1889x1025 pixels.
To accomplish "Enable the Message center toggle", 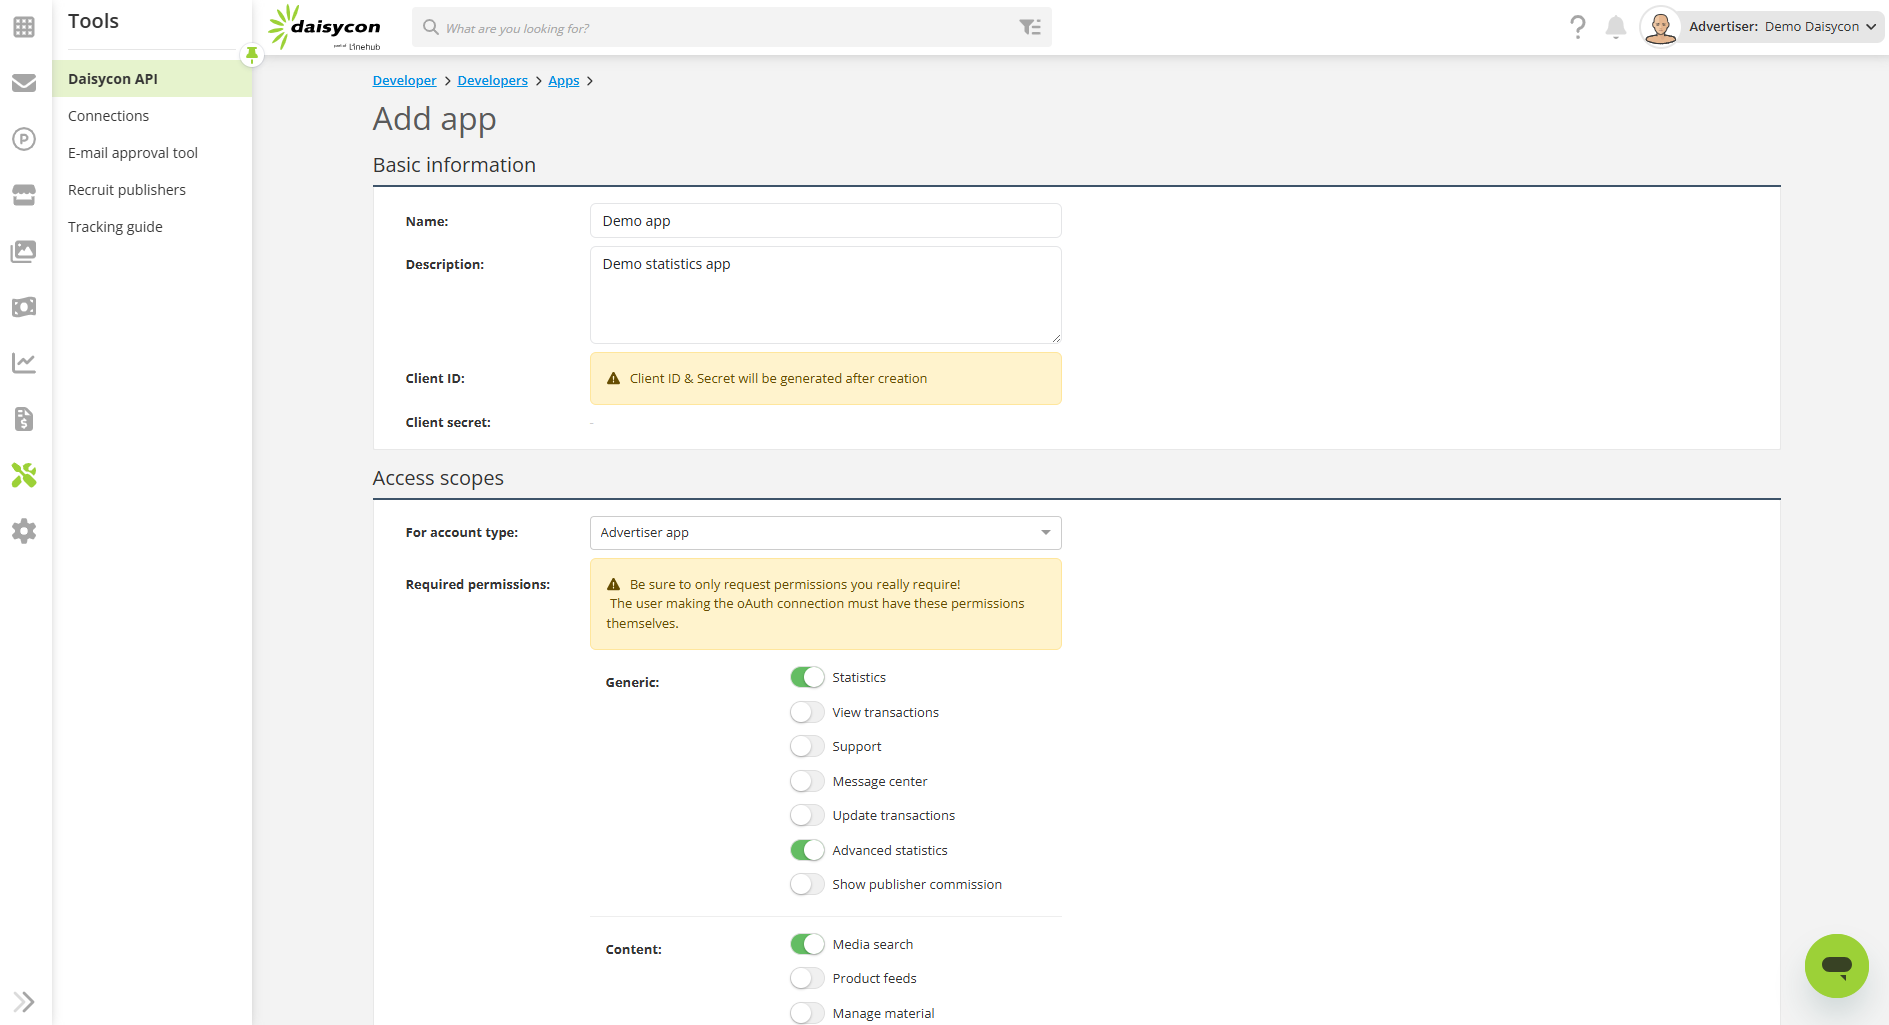I will tap(807, 781).
